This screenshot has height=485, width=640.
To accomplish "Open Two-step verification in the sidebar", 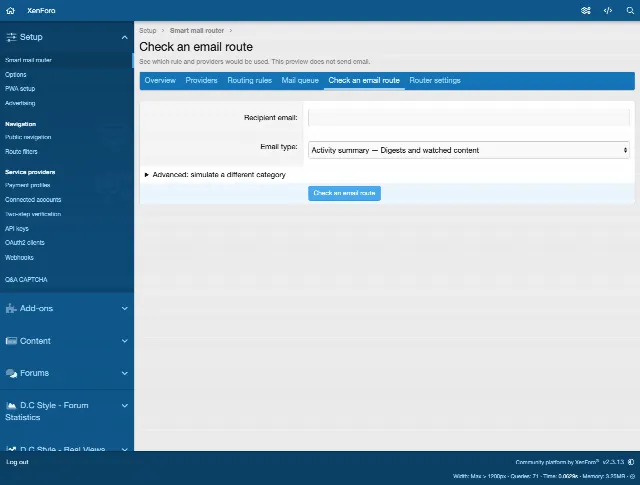I will [33, 214].
